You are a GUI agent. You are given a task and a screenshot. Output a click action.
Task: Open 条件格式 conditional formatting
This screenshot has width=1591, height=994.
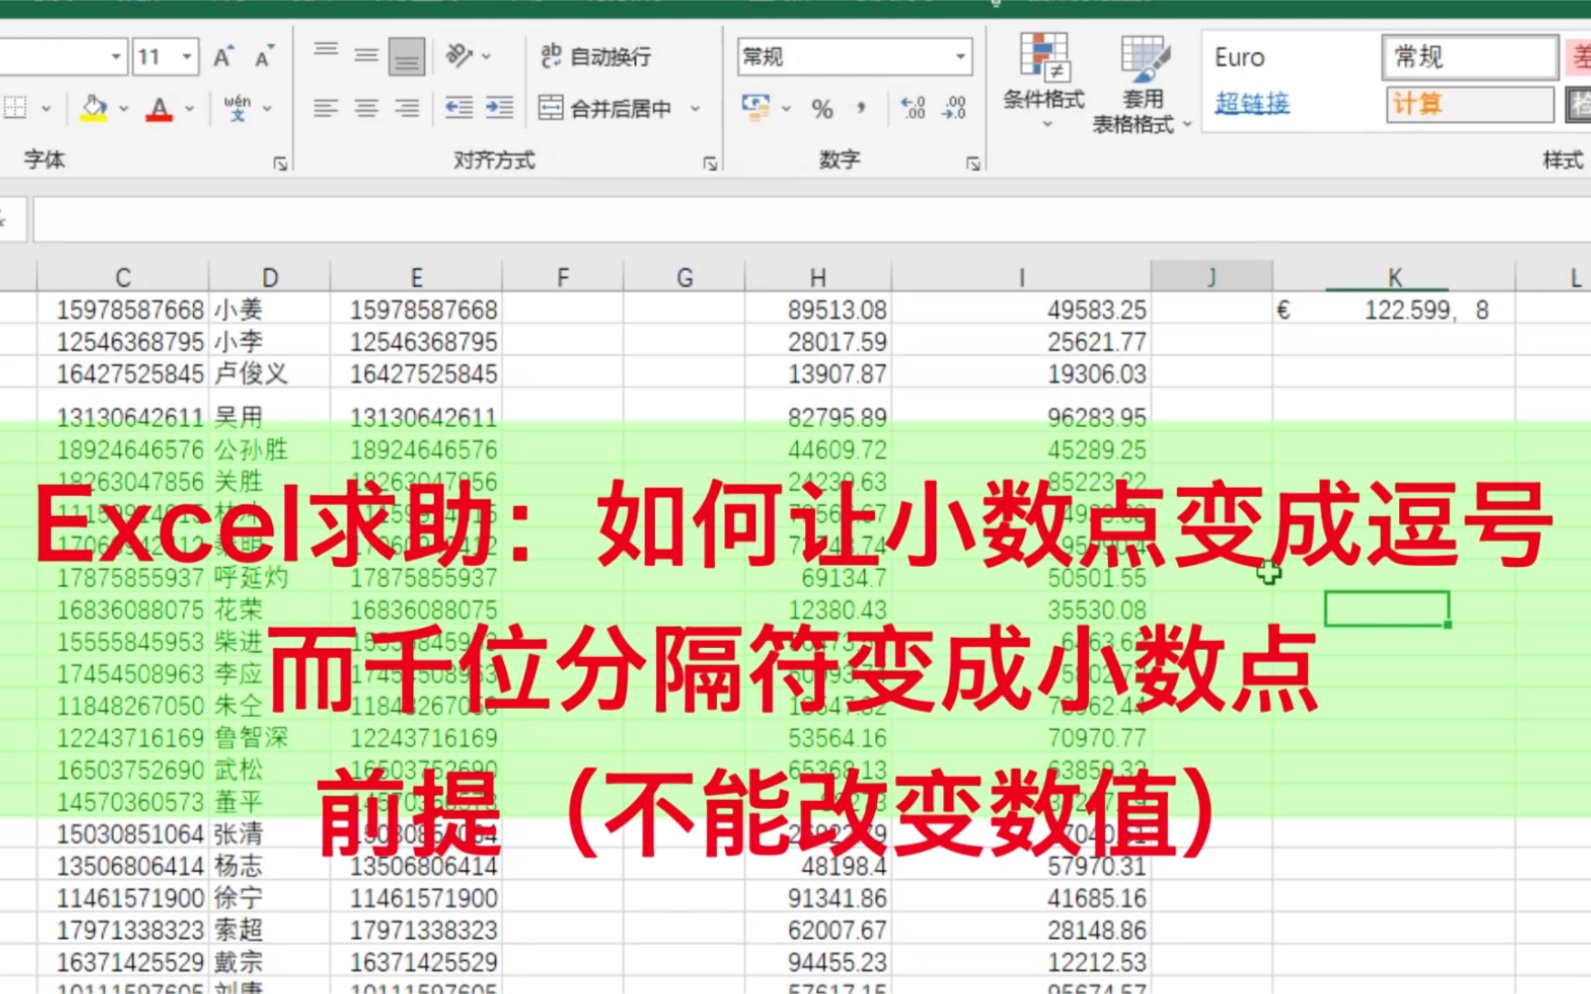[x=1044, y=80]
